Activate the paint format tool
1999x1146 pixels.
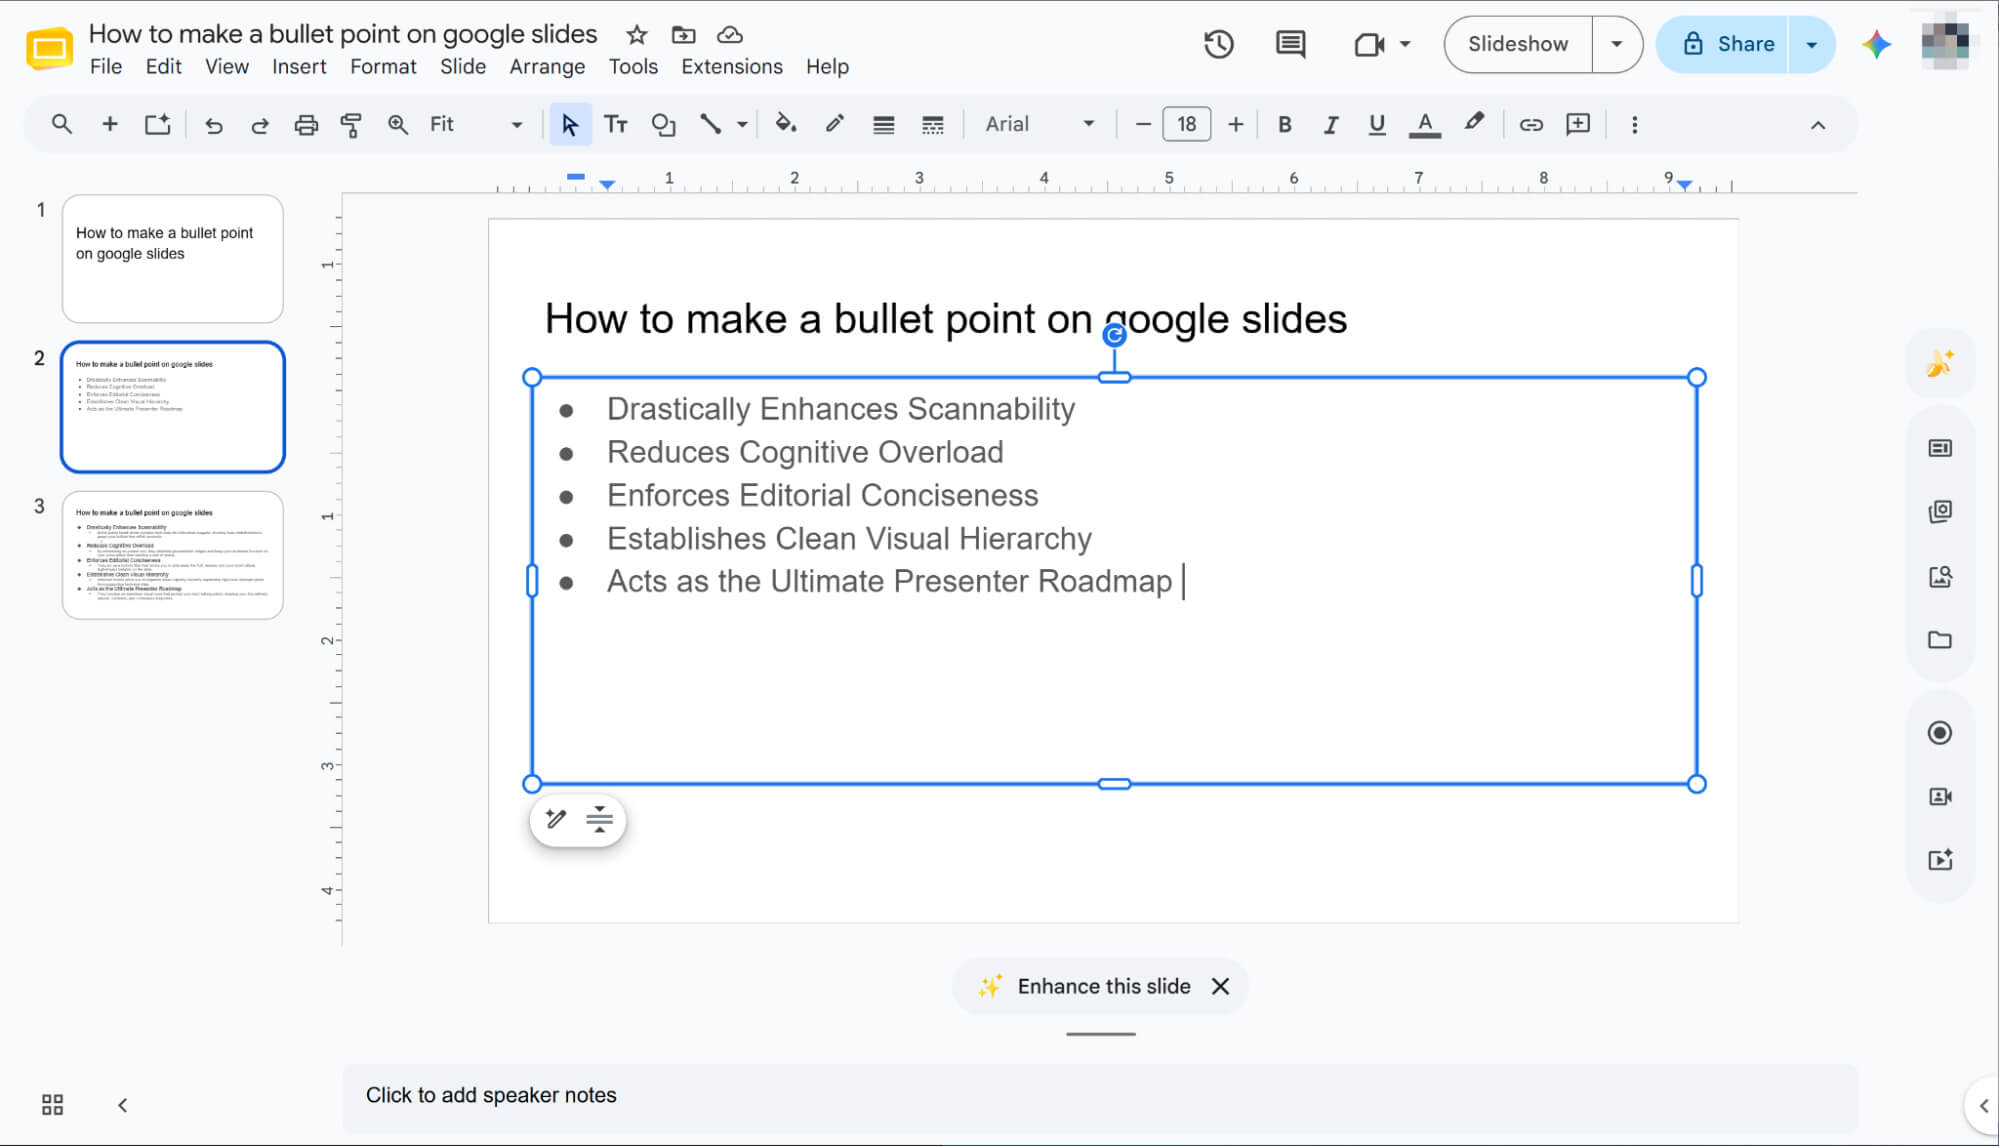pos(351,125)
